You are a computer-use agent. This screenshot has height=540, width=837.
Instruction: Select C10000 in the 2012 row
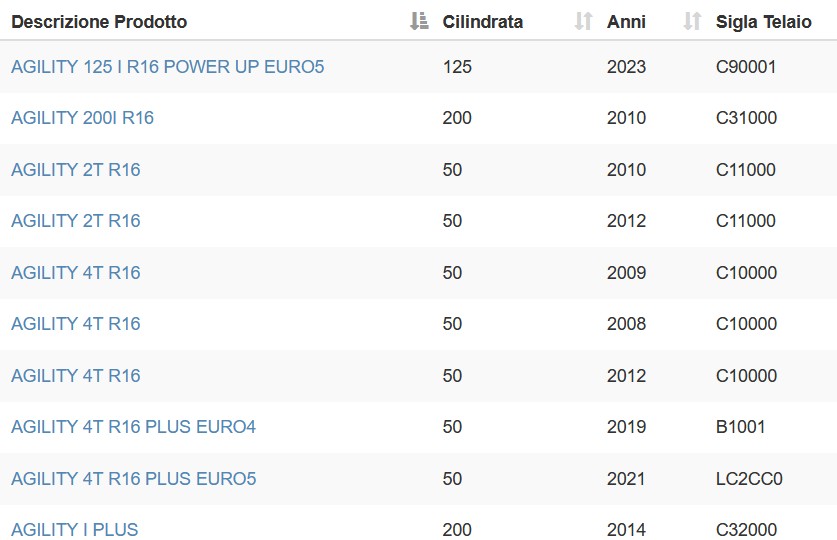pyautogui.click(x=746, y=376)
